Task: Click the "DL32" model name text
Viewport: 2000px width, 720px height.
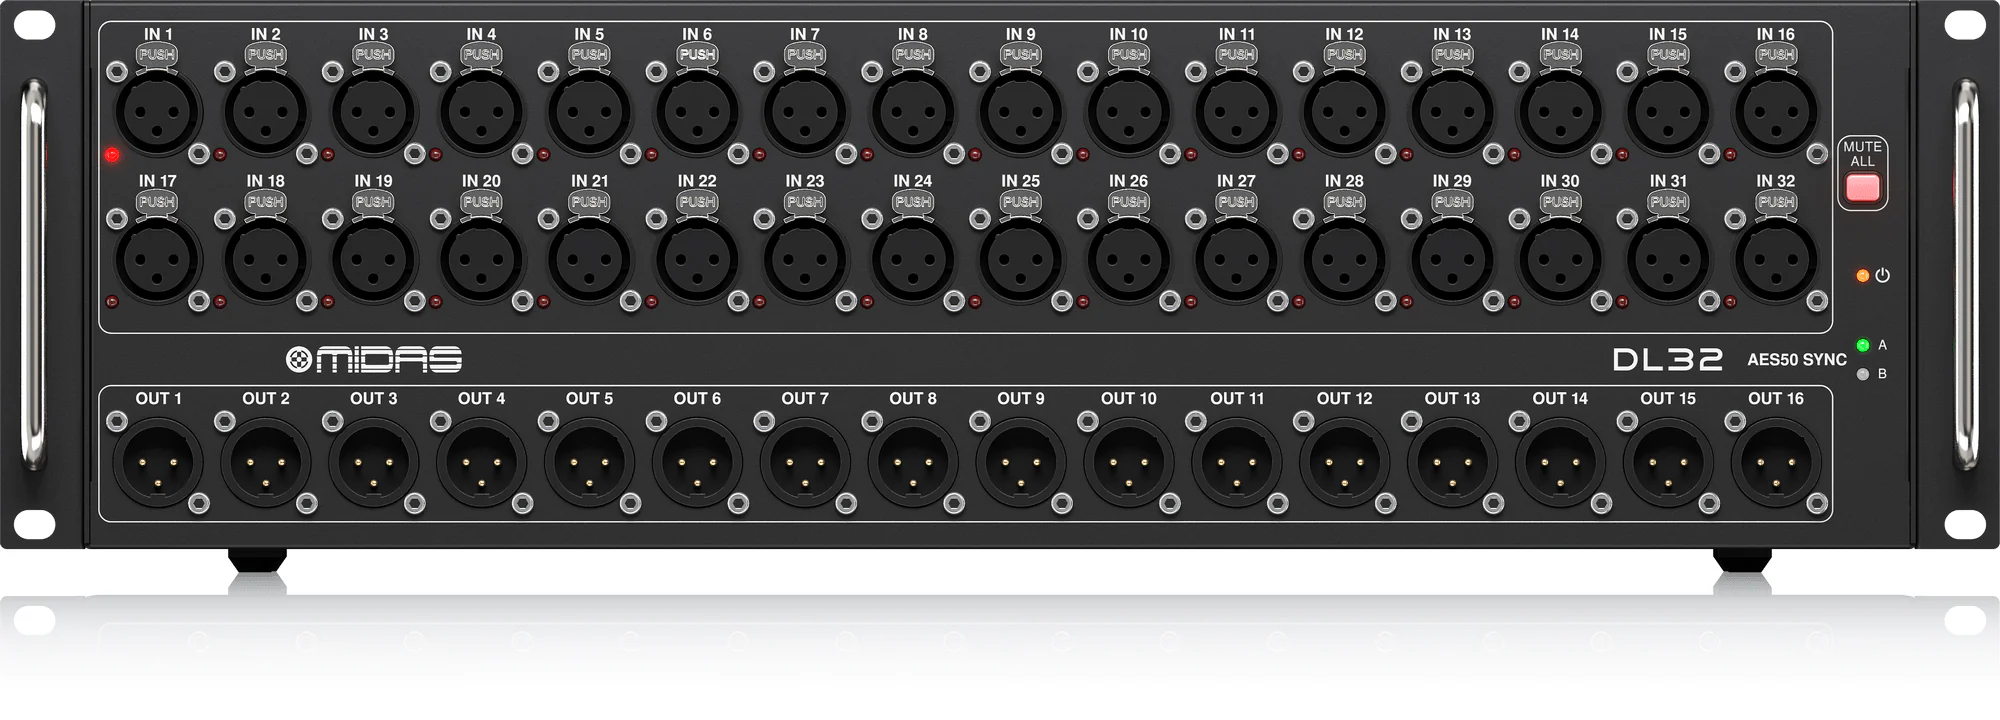Action: 1668,360
